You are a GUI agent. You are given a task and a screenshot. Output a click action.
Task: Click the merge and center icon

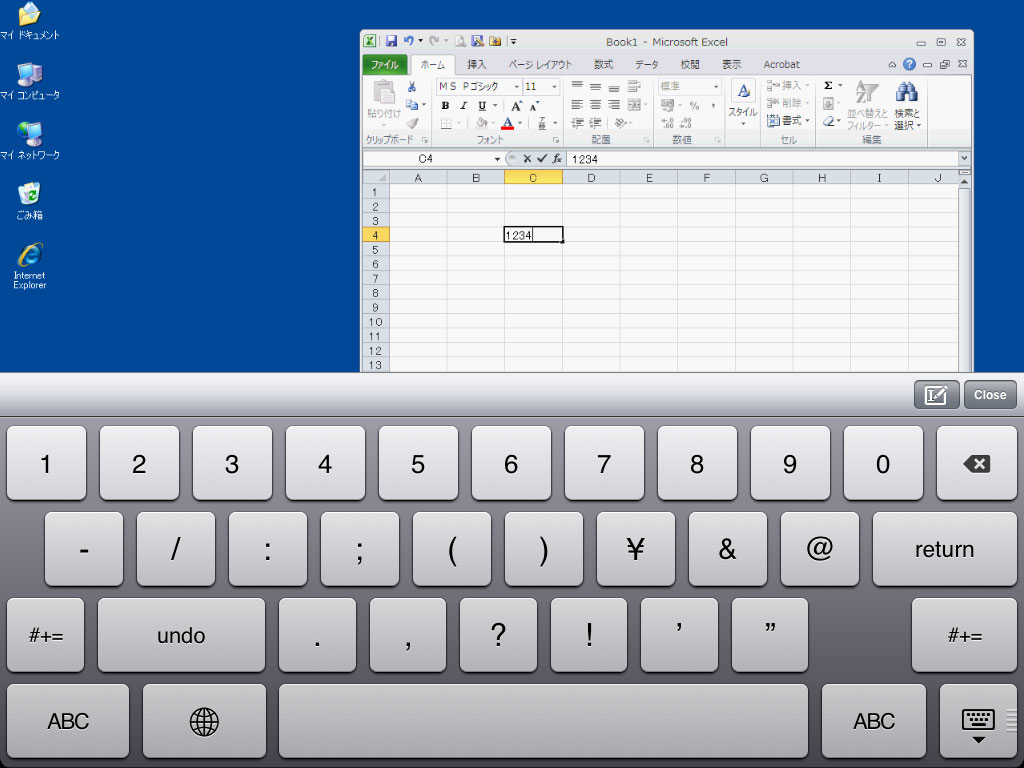tap(634, 104)
